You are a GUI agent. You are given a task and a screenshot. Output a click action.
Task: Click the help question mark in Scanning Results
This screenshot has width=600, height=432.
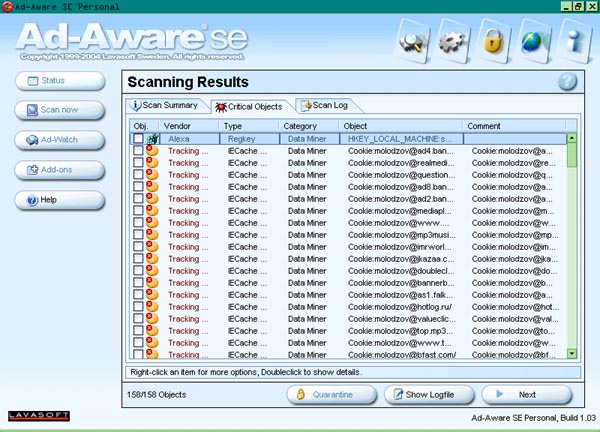pos(567,82)
